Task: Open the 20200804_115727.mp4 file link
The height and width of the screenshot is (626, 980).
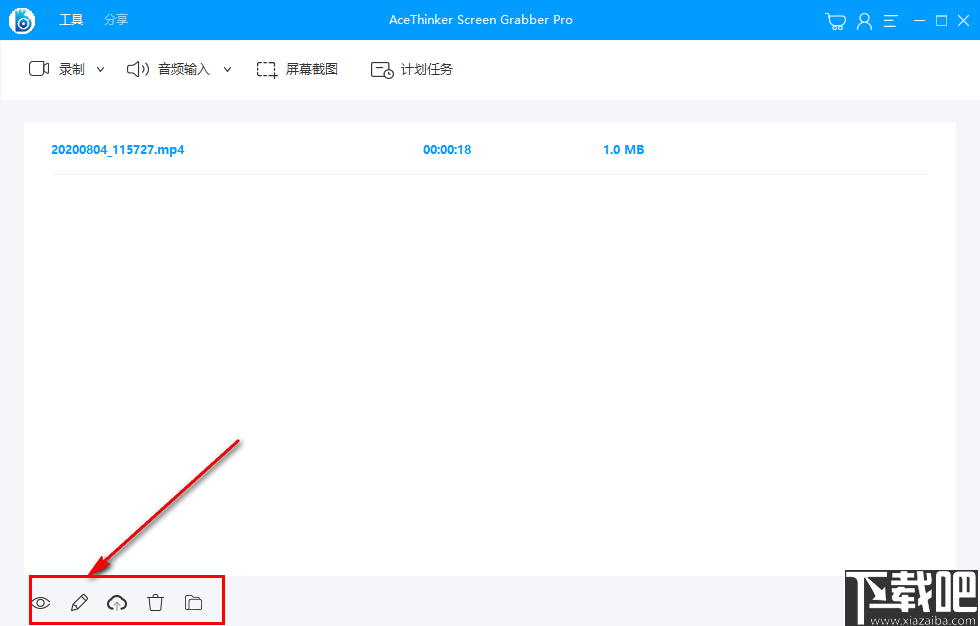Action: pos(118,149)
